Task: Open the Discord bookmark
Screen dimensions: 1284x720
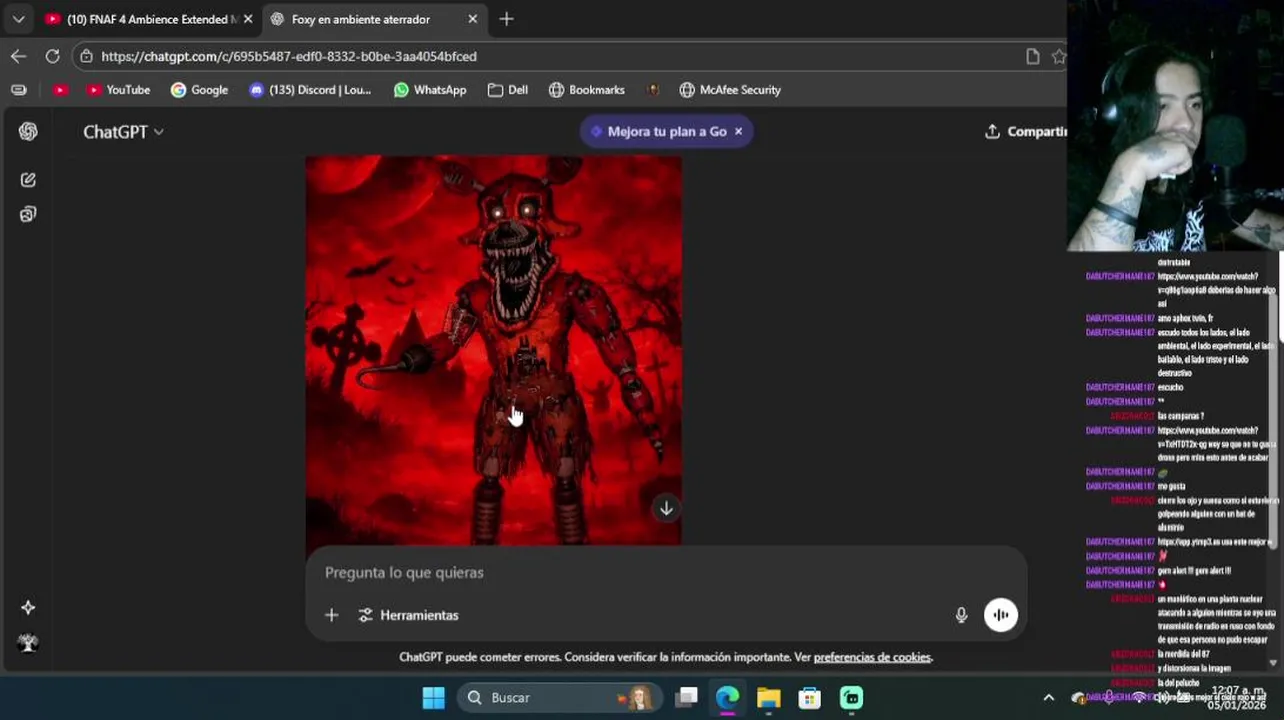Action: (310, 90)
